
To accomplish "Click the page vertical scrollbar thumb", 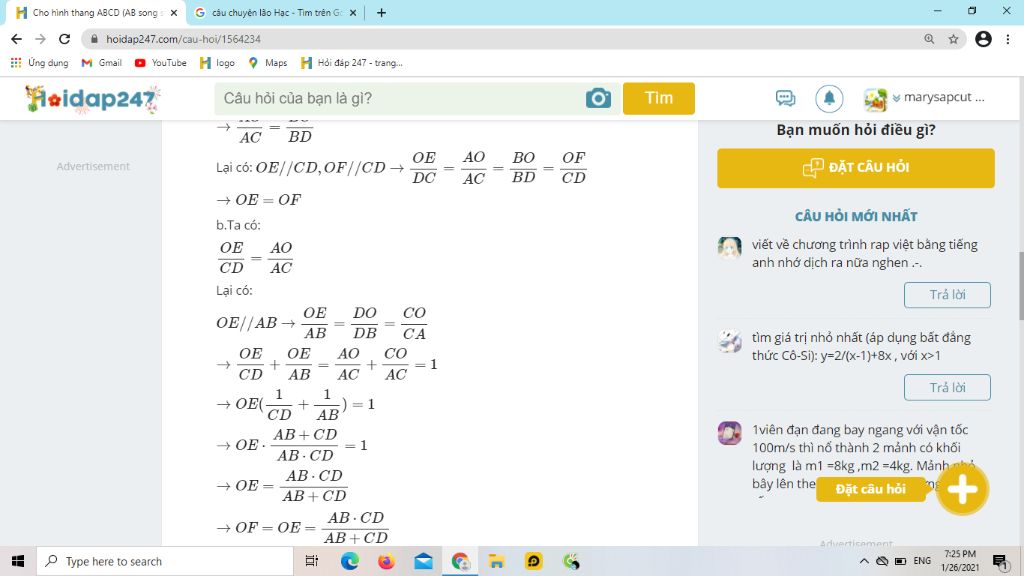I will (1020, 285).
